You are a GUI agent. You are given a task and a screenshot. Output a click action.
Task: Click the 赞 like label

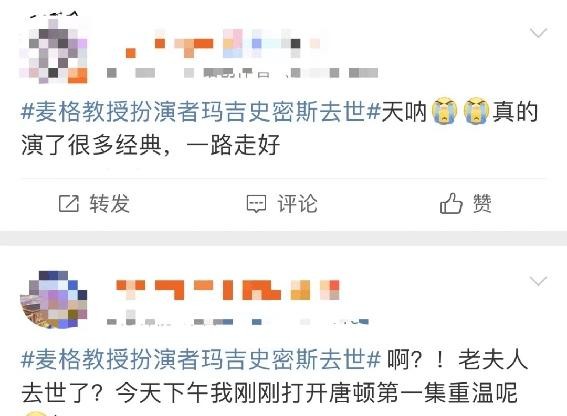(482, 203)
